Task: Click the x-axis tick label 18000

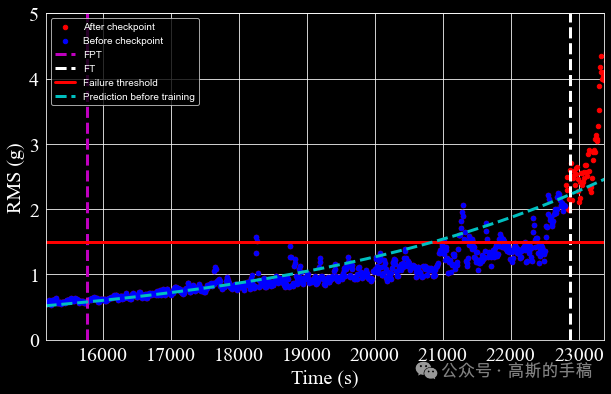Action: point(239,355)
